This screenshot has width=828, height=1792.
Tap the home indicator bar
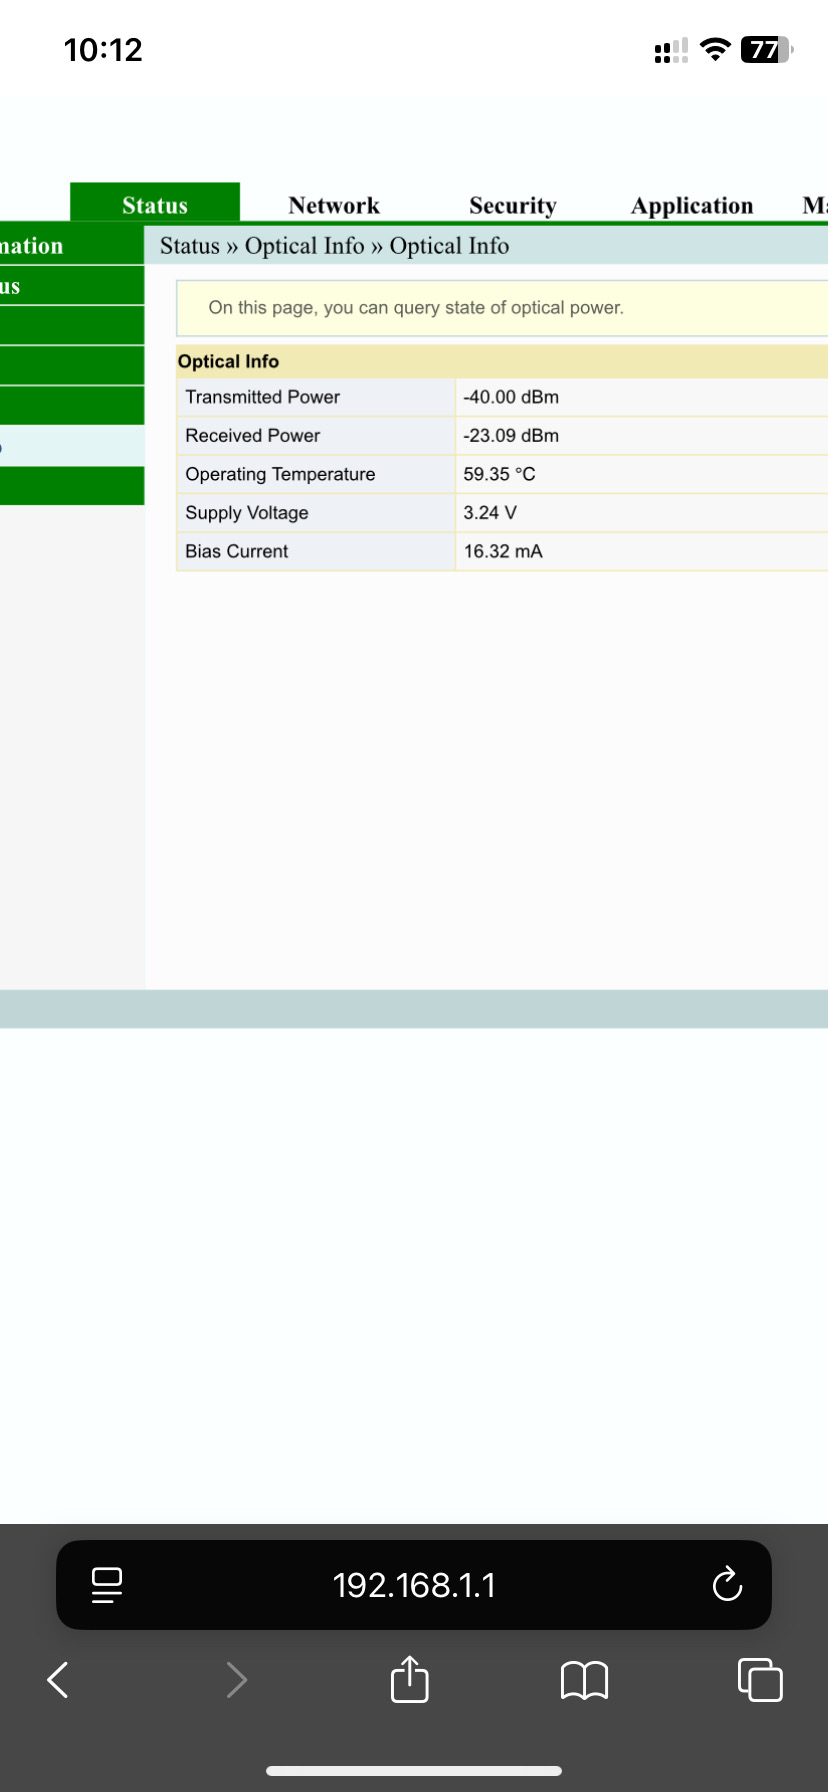tap(414, 1770)
